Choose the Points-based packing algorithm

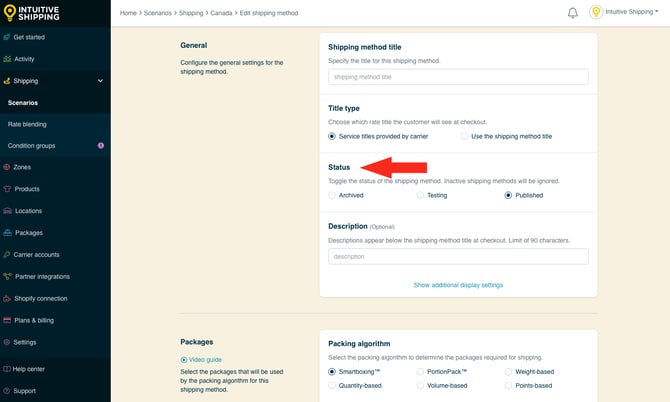508,385
